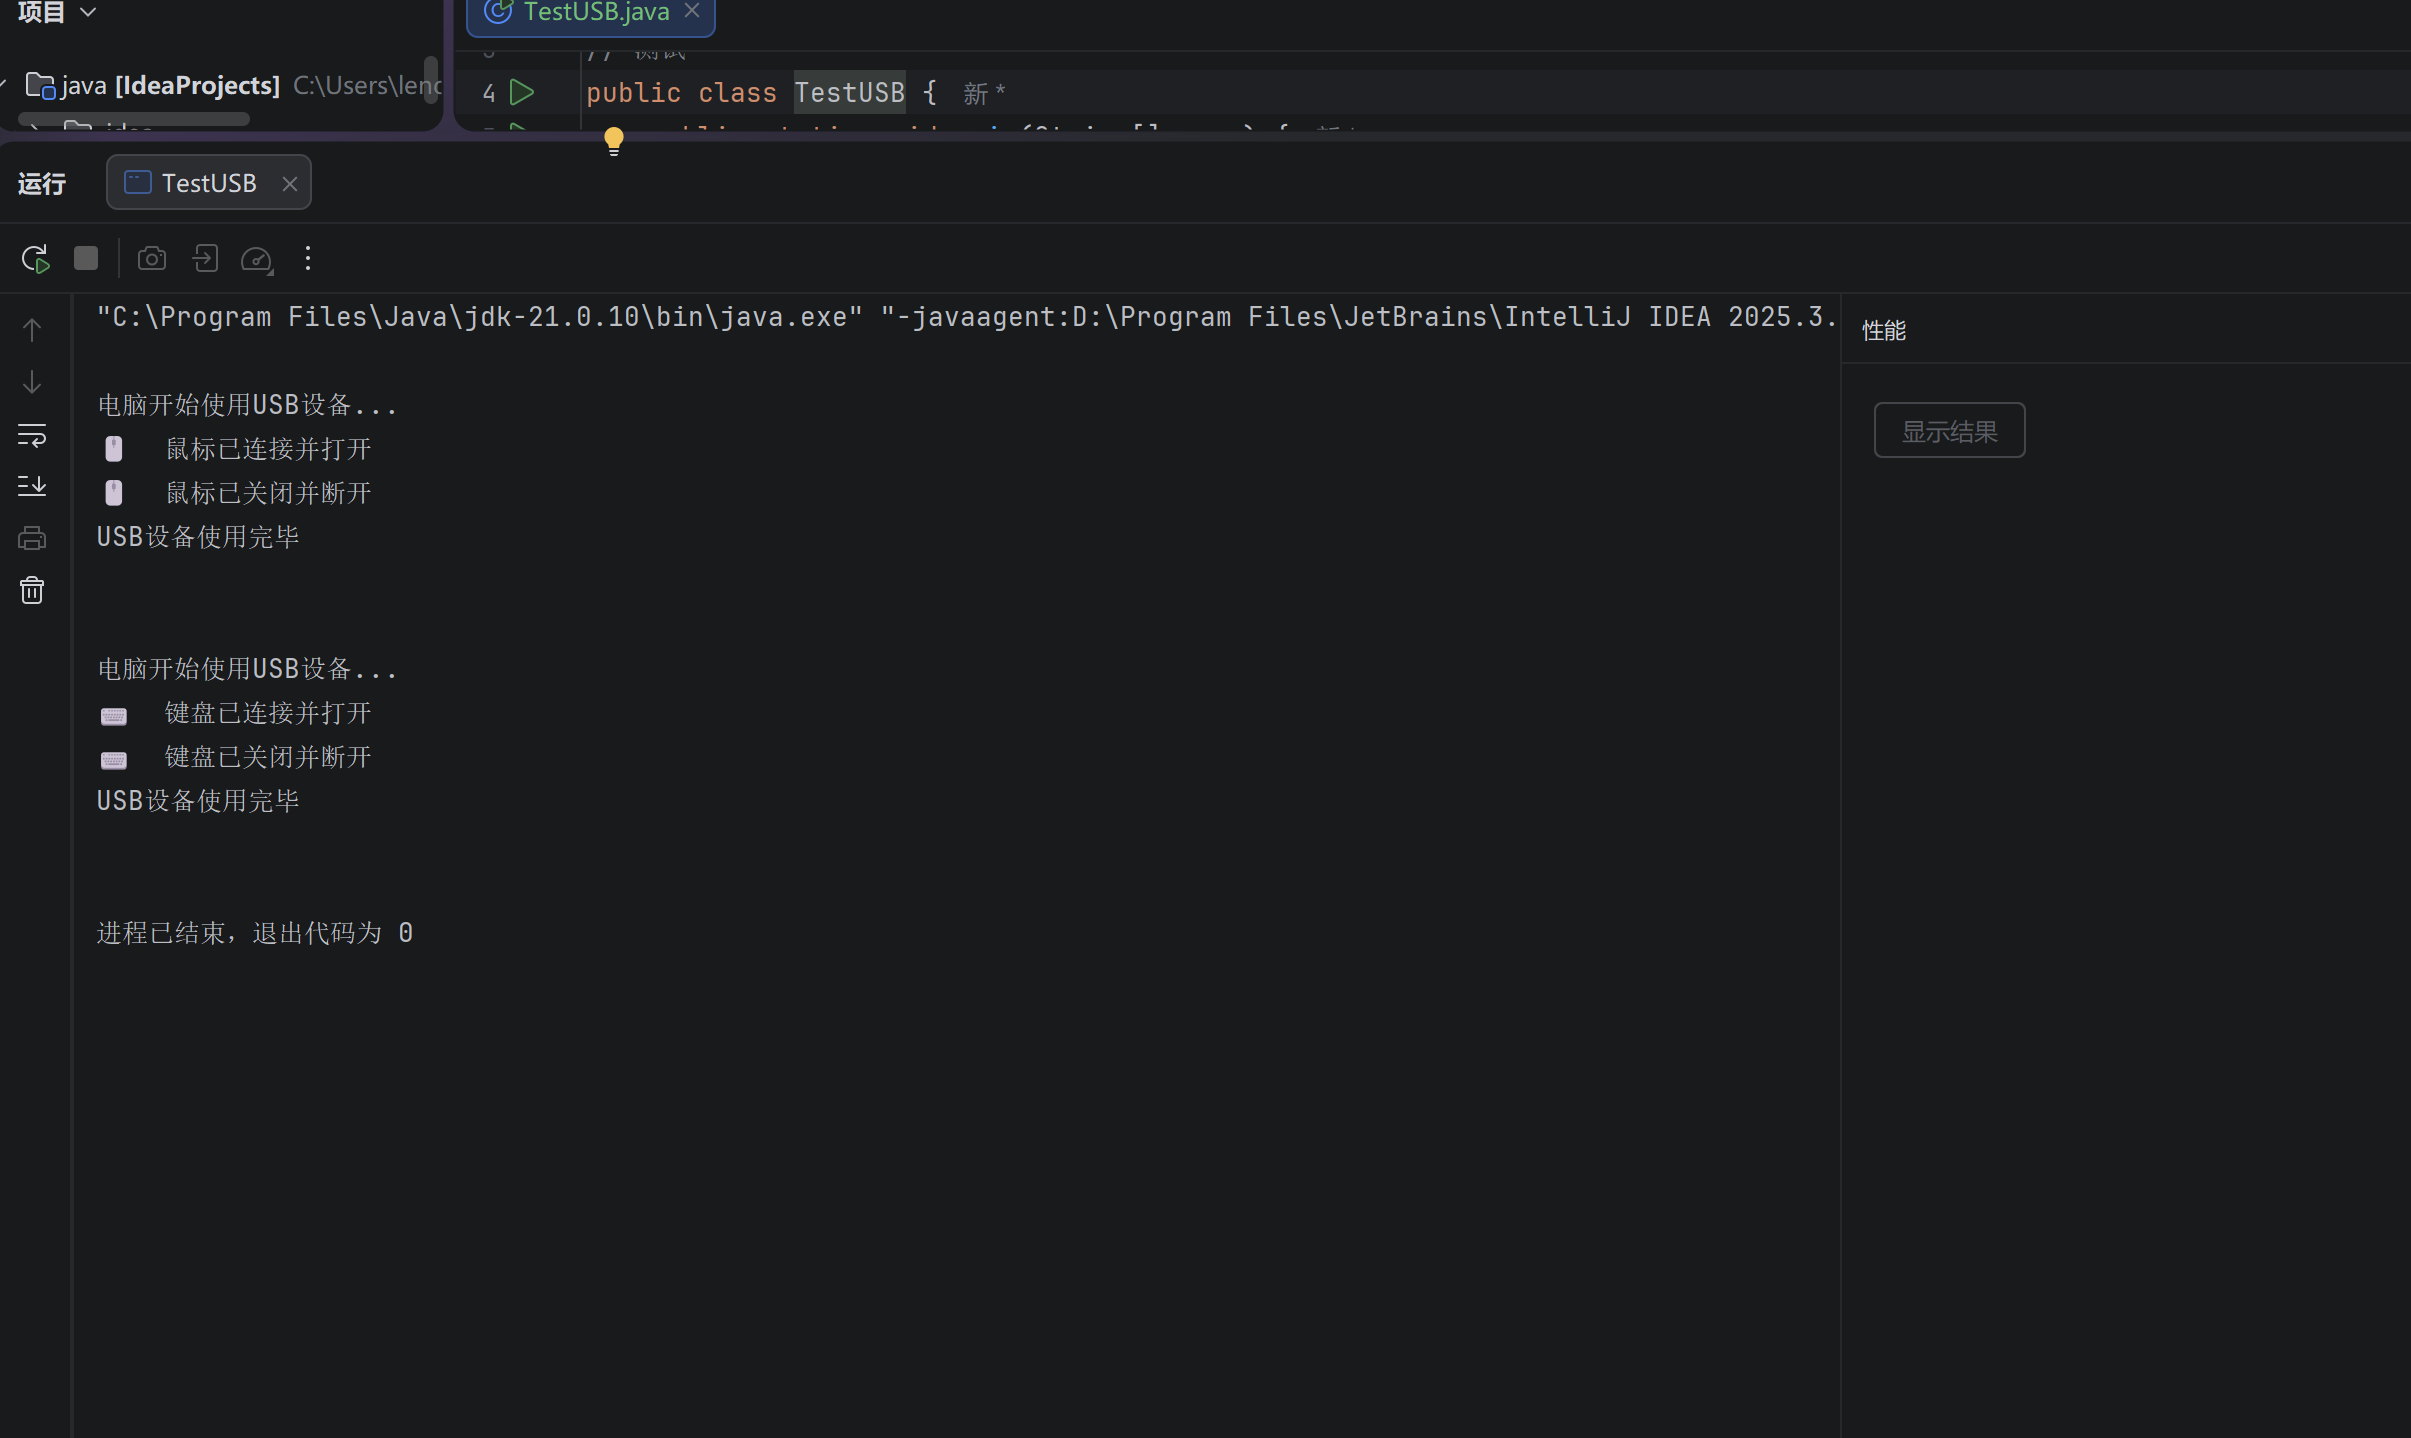Click the down arrow in console sidebar
Viewport: 2411px width, 1438px height.
[x=32, y=383]
